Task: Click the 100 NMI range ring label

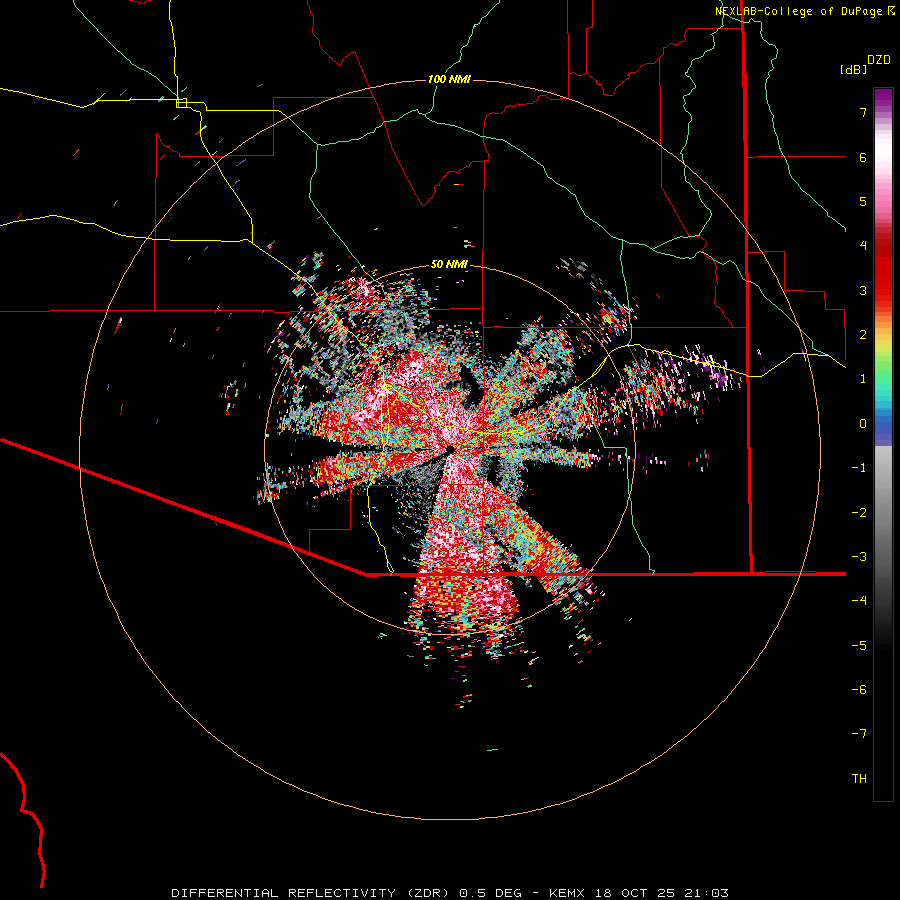Action: 449,79
